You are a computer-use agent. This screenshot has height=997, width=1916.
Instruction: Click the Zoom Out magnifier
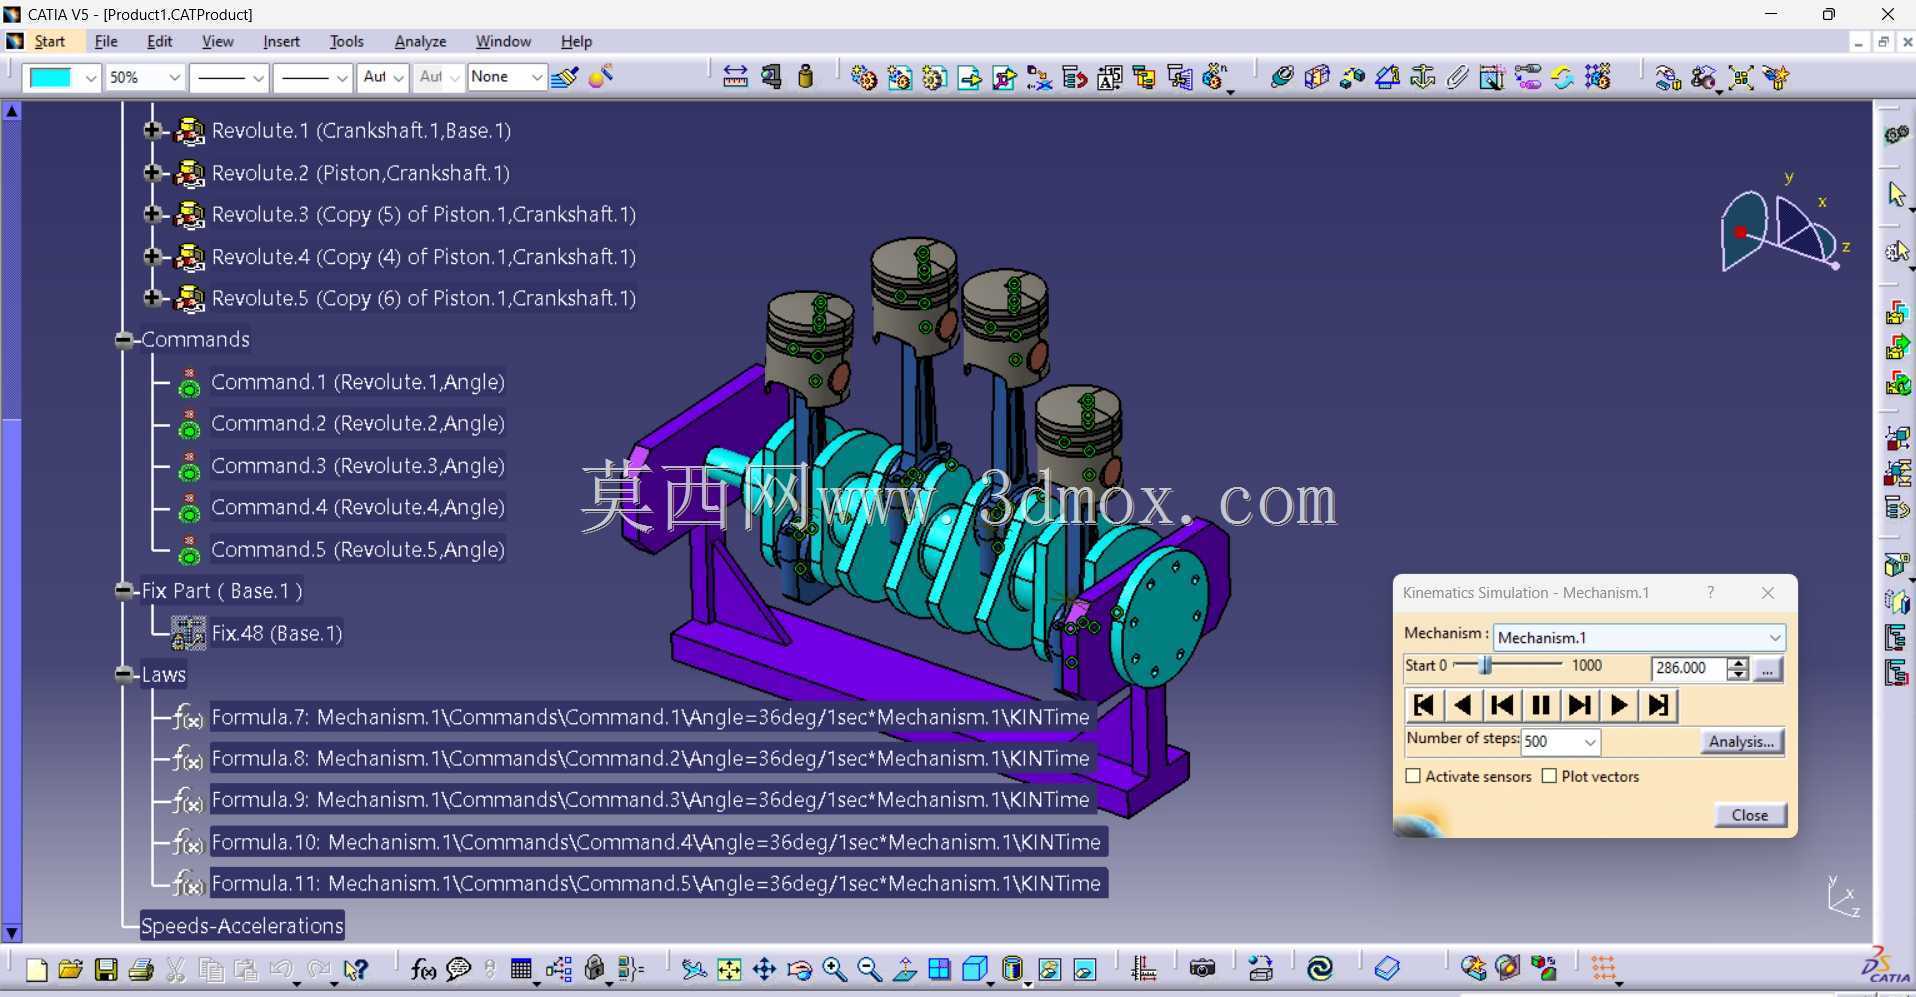tap(869, 969)
